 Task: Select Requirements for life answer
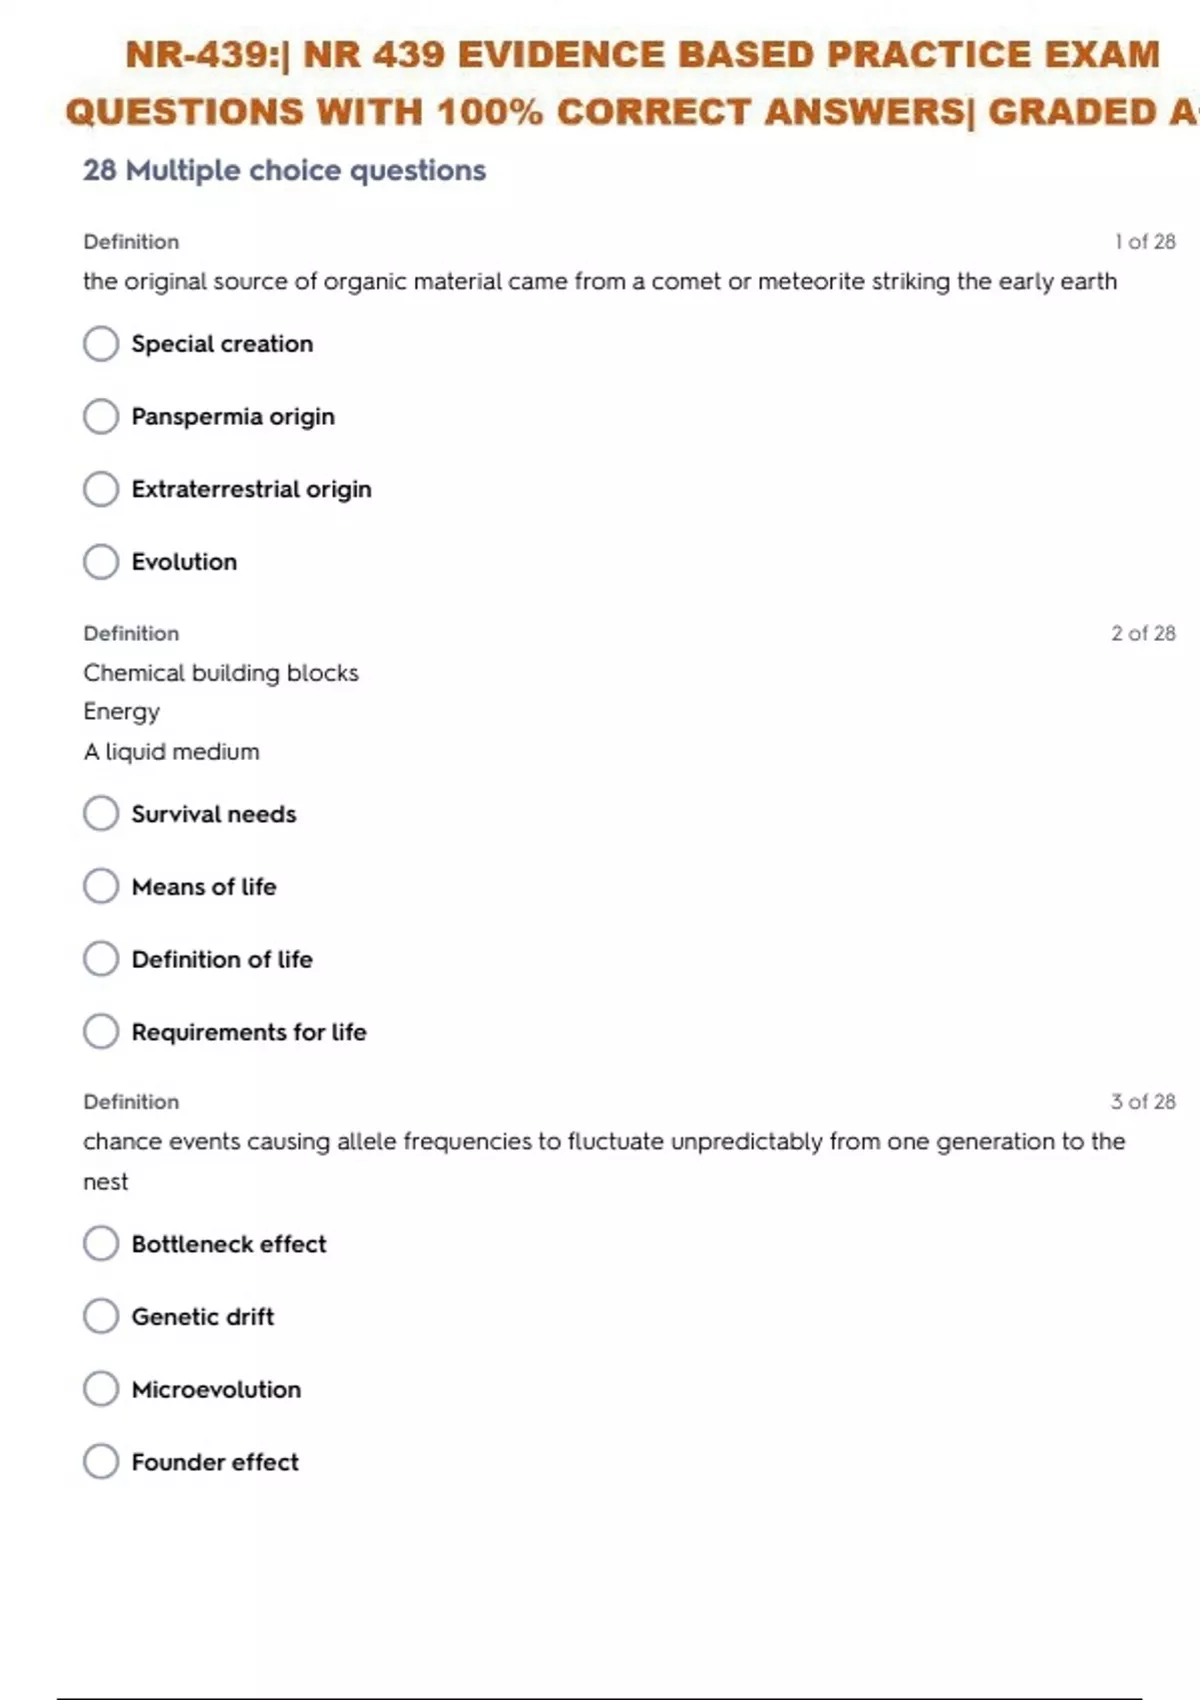pyautogui.click(x=101, y=1031)
